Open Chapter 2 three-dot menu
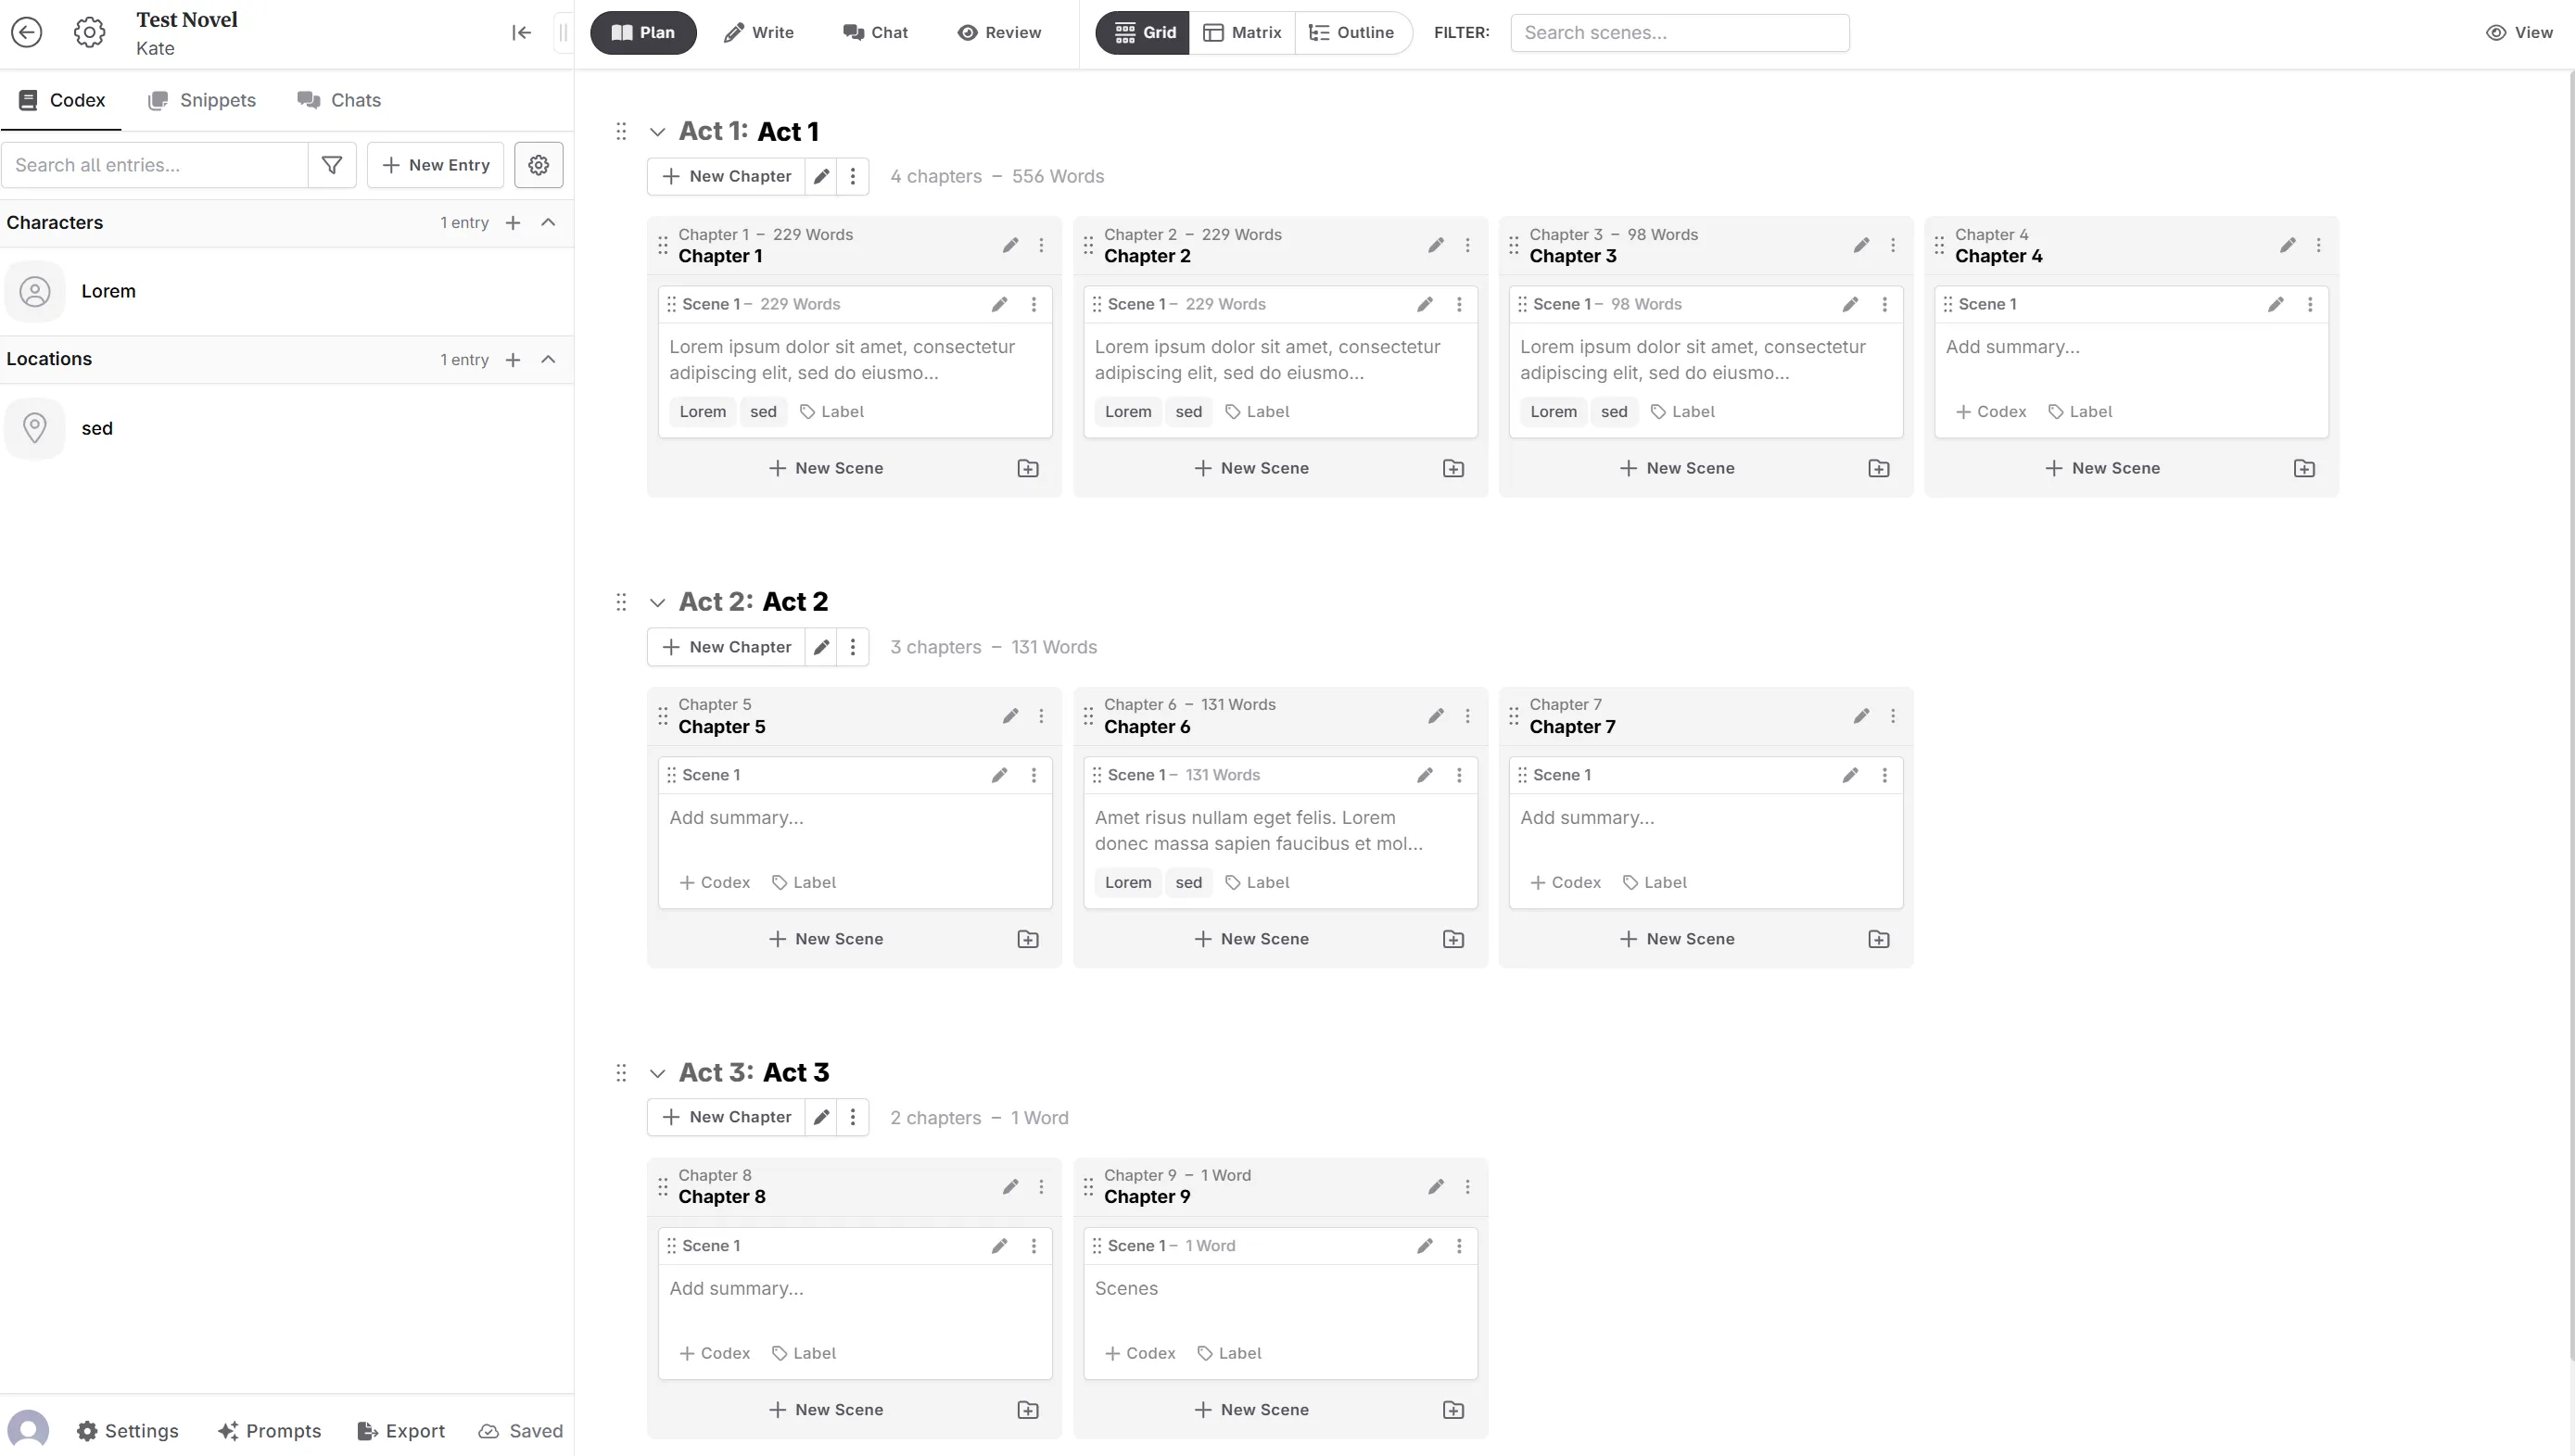The image size is (2575, 1456). tap(1467, 246)
